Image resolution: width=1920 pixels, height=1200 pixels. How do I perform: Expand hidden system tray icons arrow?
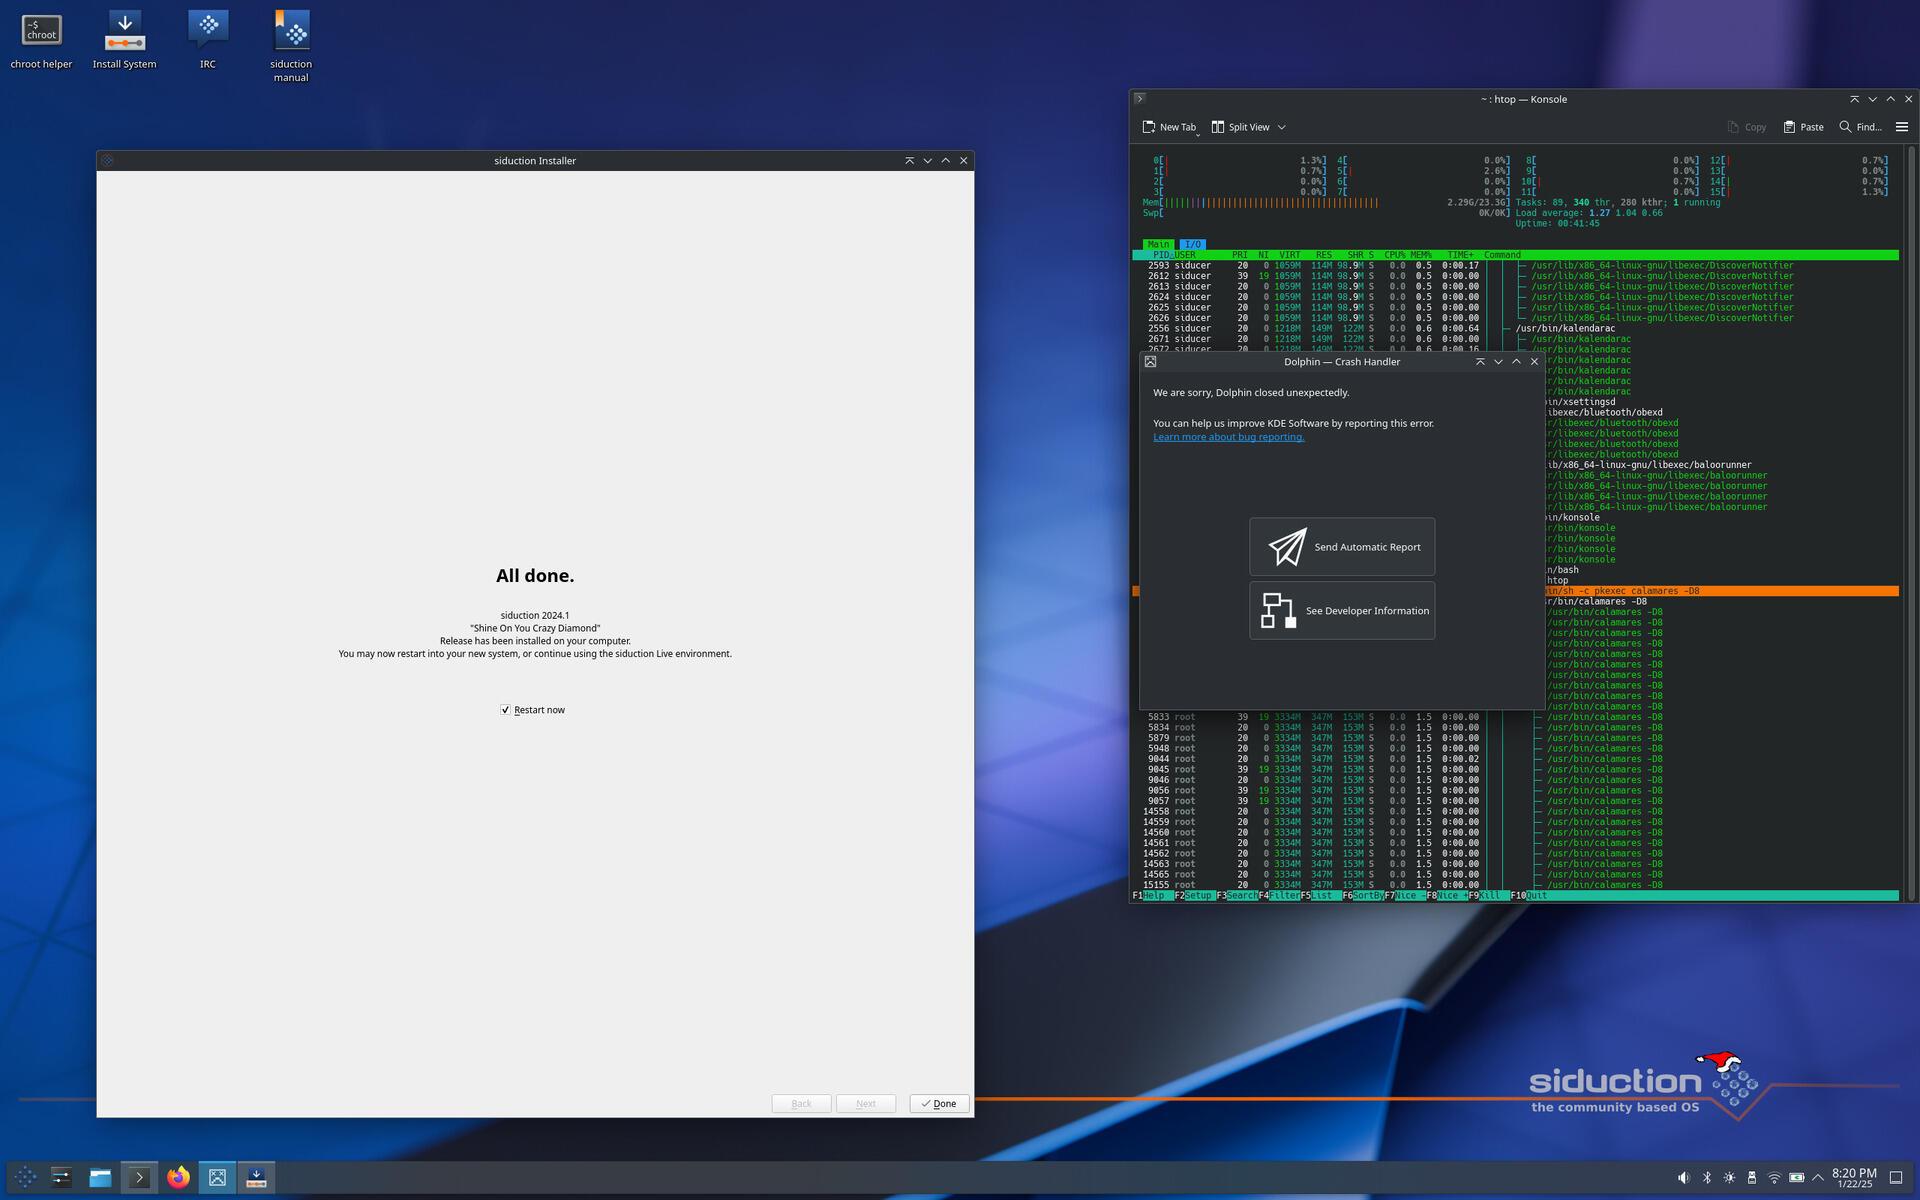coord(1818,1178)
